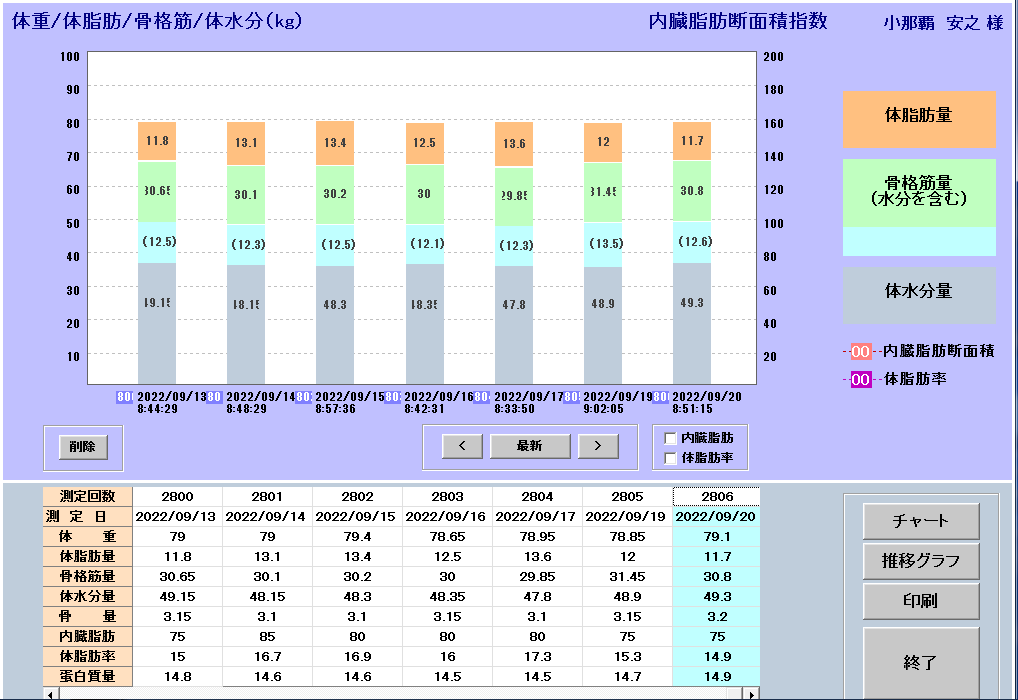1018x700 pixels.
Task: Click the 2022/09/19 9:02:05 axis label
Action: 617,403
